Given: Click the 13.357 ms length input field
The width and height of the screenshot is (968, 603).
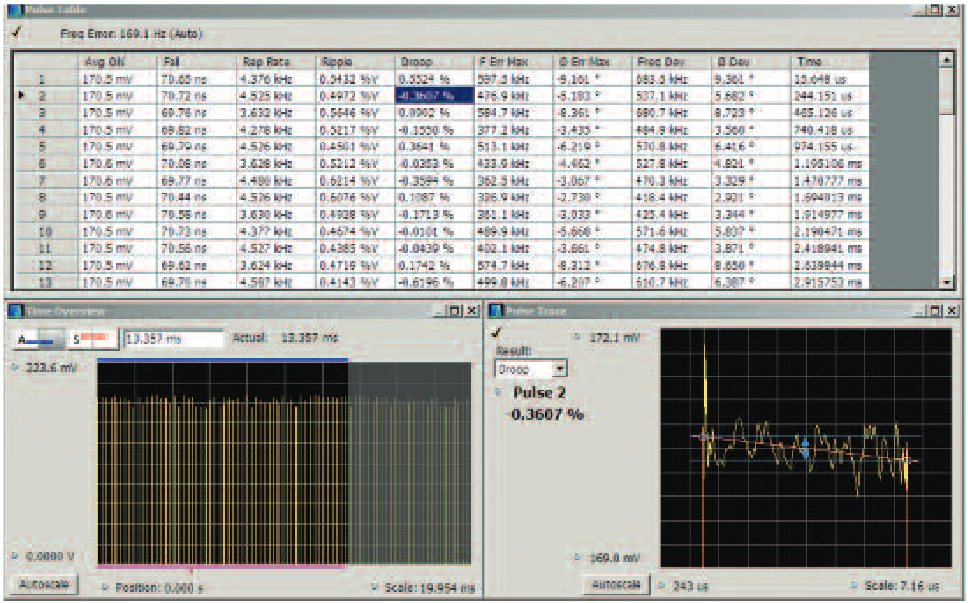Looking at the screenshot, I should click(x=173, y=339).
